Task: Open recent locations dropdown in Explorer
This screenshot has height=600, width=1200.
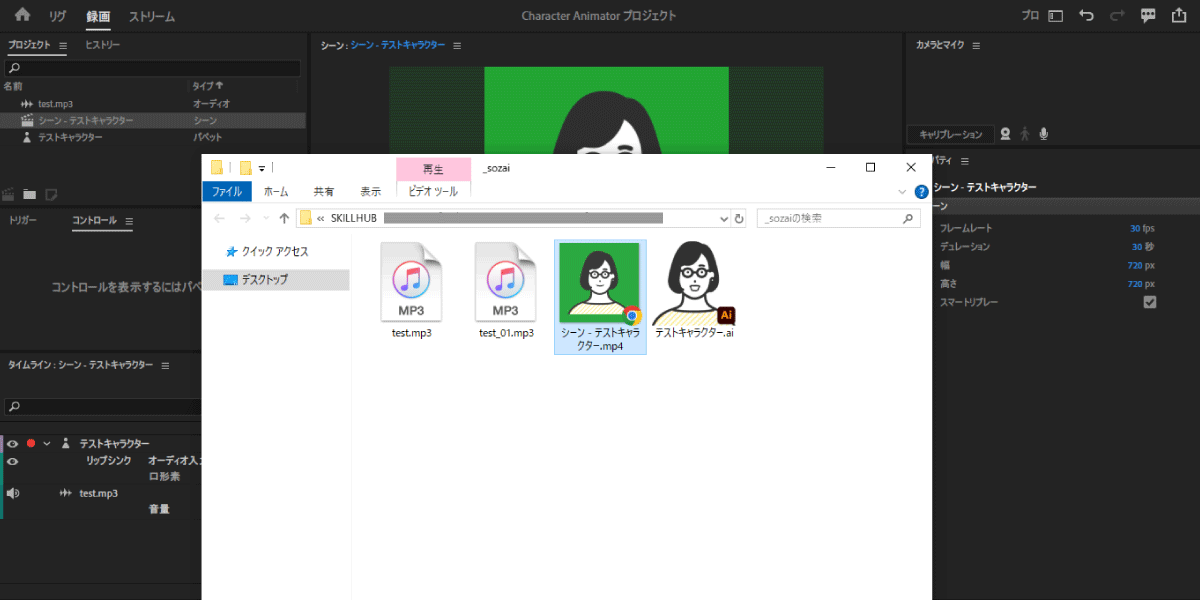Action: [x=265, y=218]
